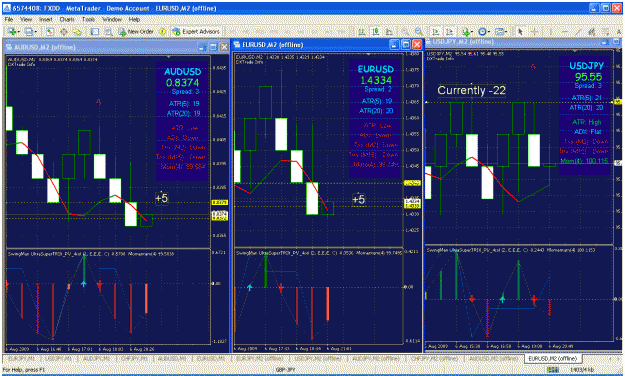The image size is (625, 376).
Task: Open the Profiles toolbar icon
Action: click(x=29, y=31)
